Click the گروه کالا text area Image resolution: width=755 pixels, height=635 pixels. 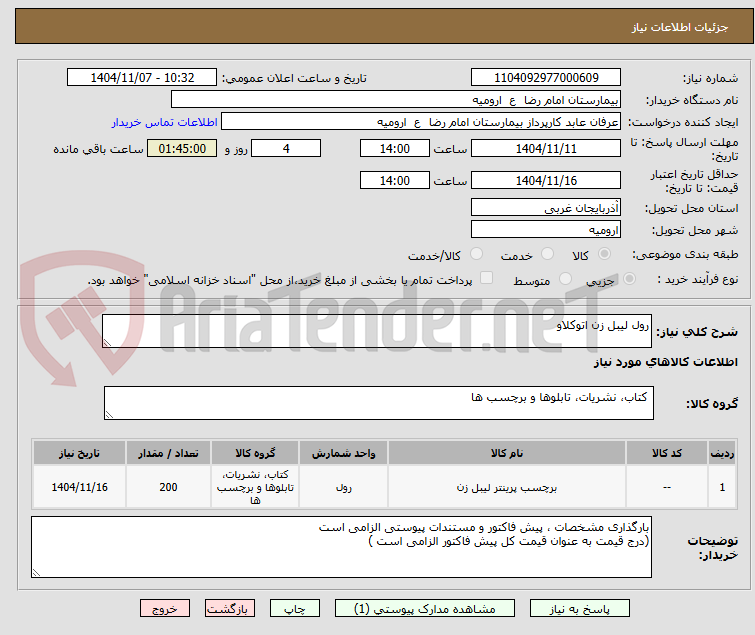[x=378, y=403]
